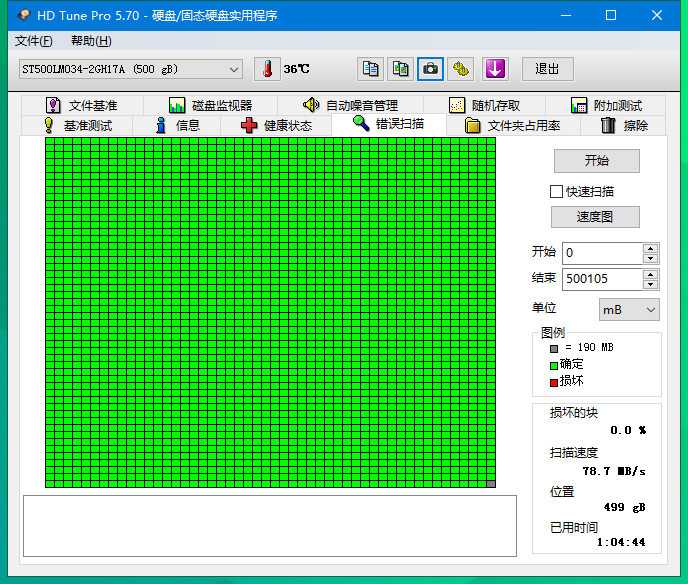The image size is (688, 584).
Task: Click the gray last block in scan grid
Action: pyautogui.click(x=491, y=484)
